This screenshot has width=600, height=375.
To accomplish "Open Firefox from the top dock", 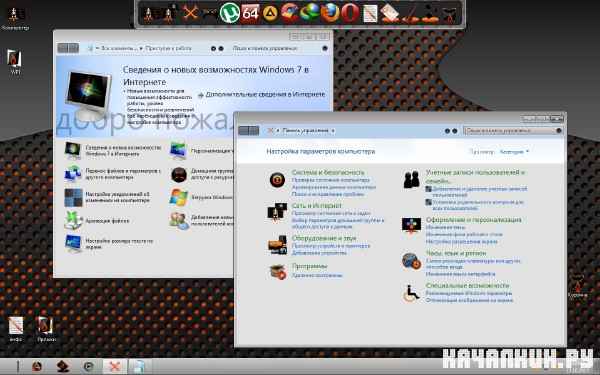I will (x=329, y=13).
